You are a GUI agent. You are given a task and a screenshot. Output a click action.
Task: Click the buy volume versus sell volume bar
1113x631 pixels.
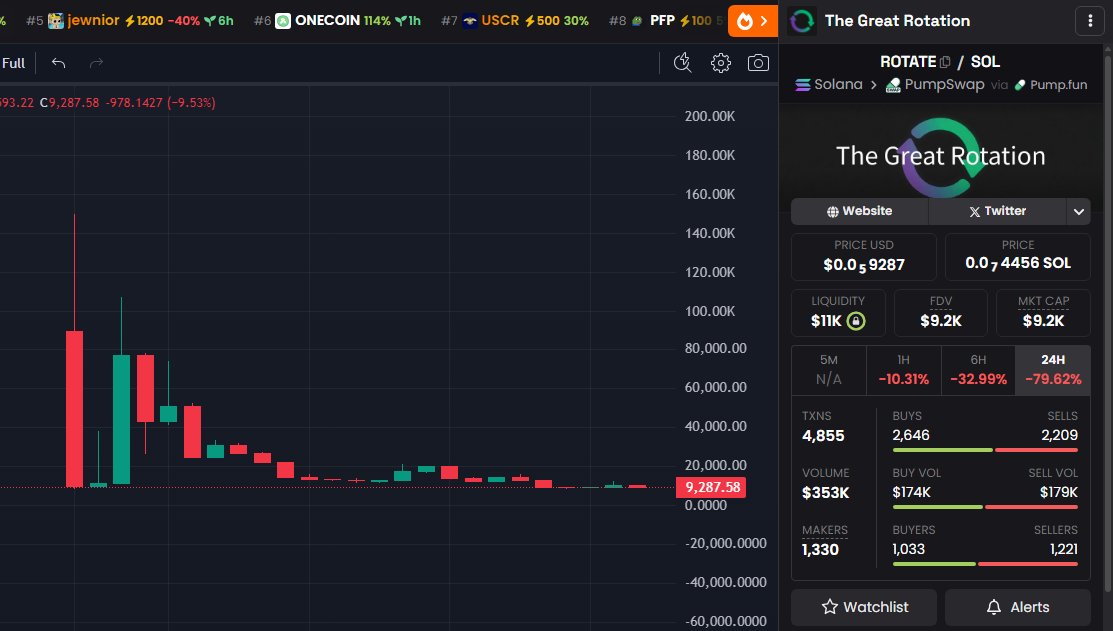coord(985,507)
